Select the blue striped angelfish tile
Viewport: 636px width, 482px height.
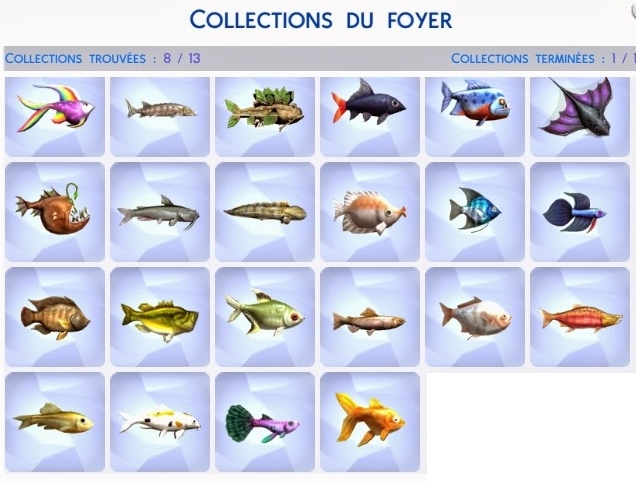coord(475,212)
